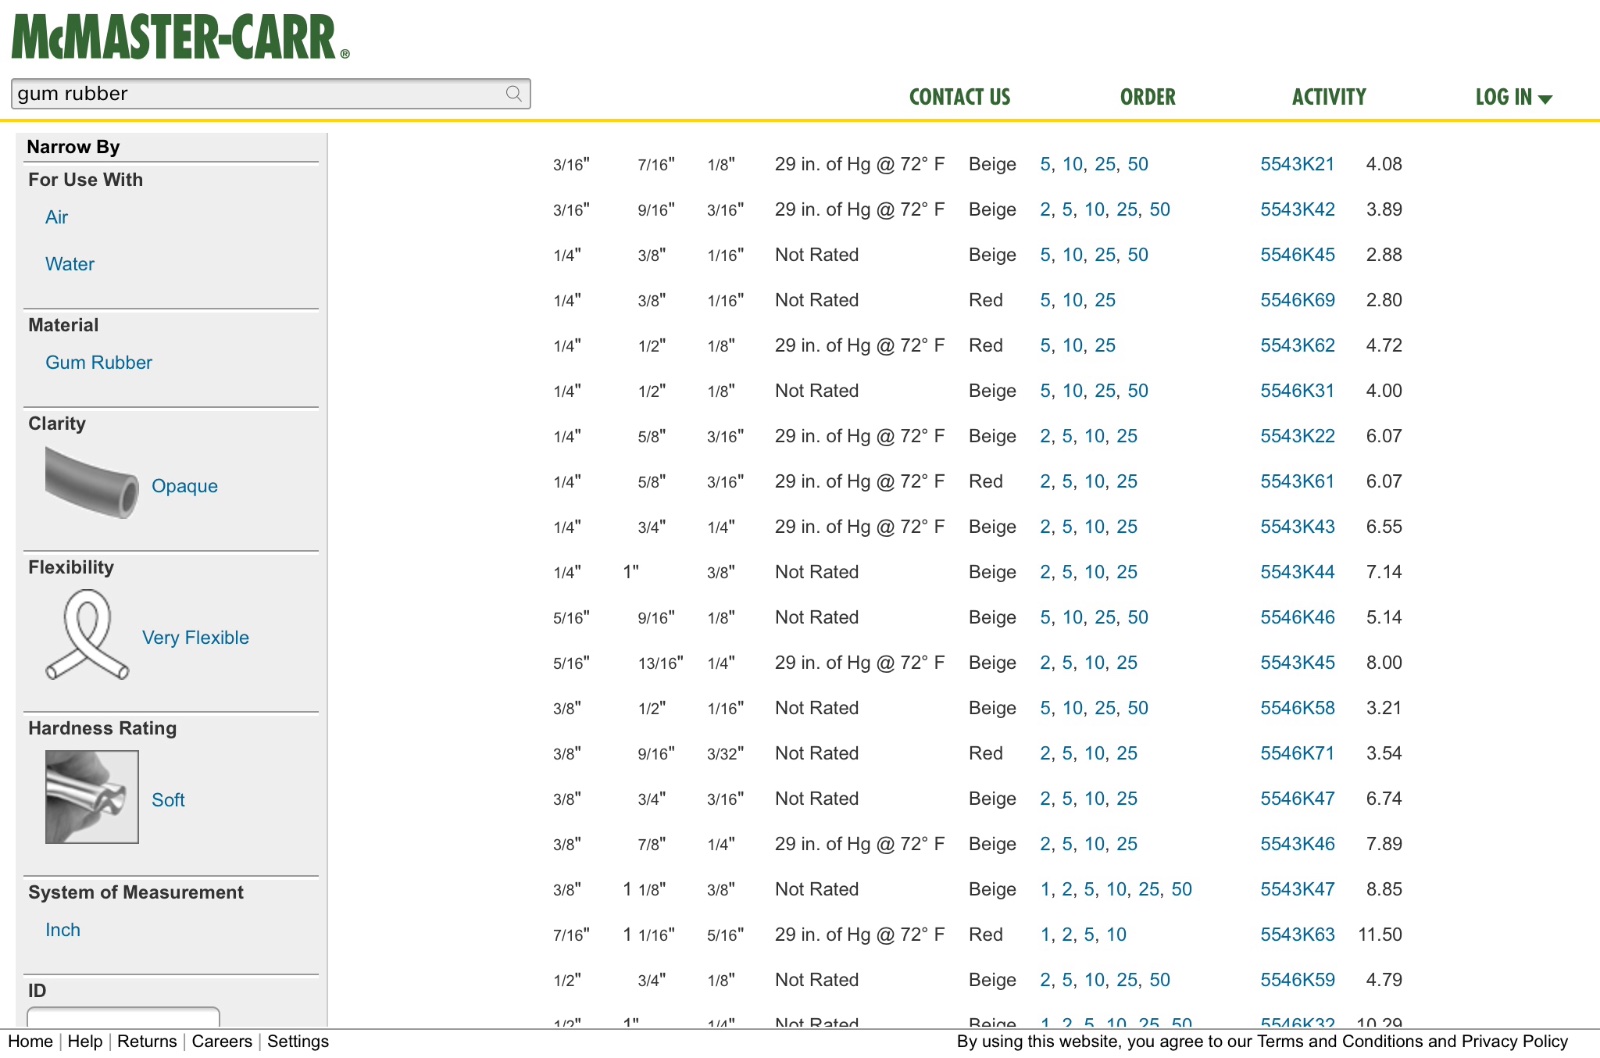Open the Activity page
Screen dimensions: 1600x1058
pos(1328,97)
